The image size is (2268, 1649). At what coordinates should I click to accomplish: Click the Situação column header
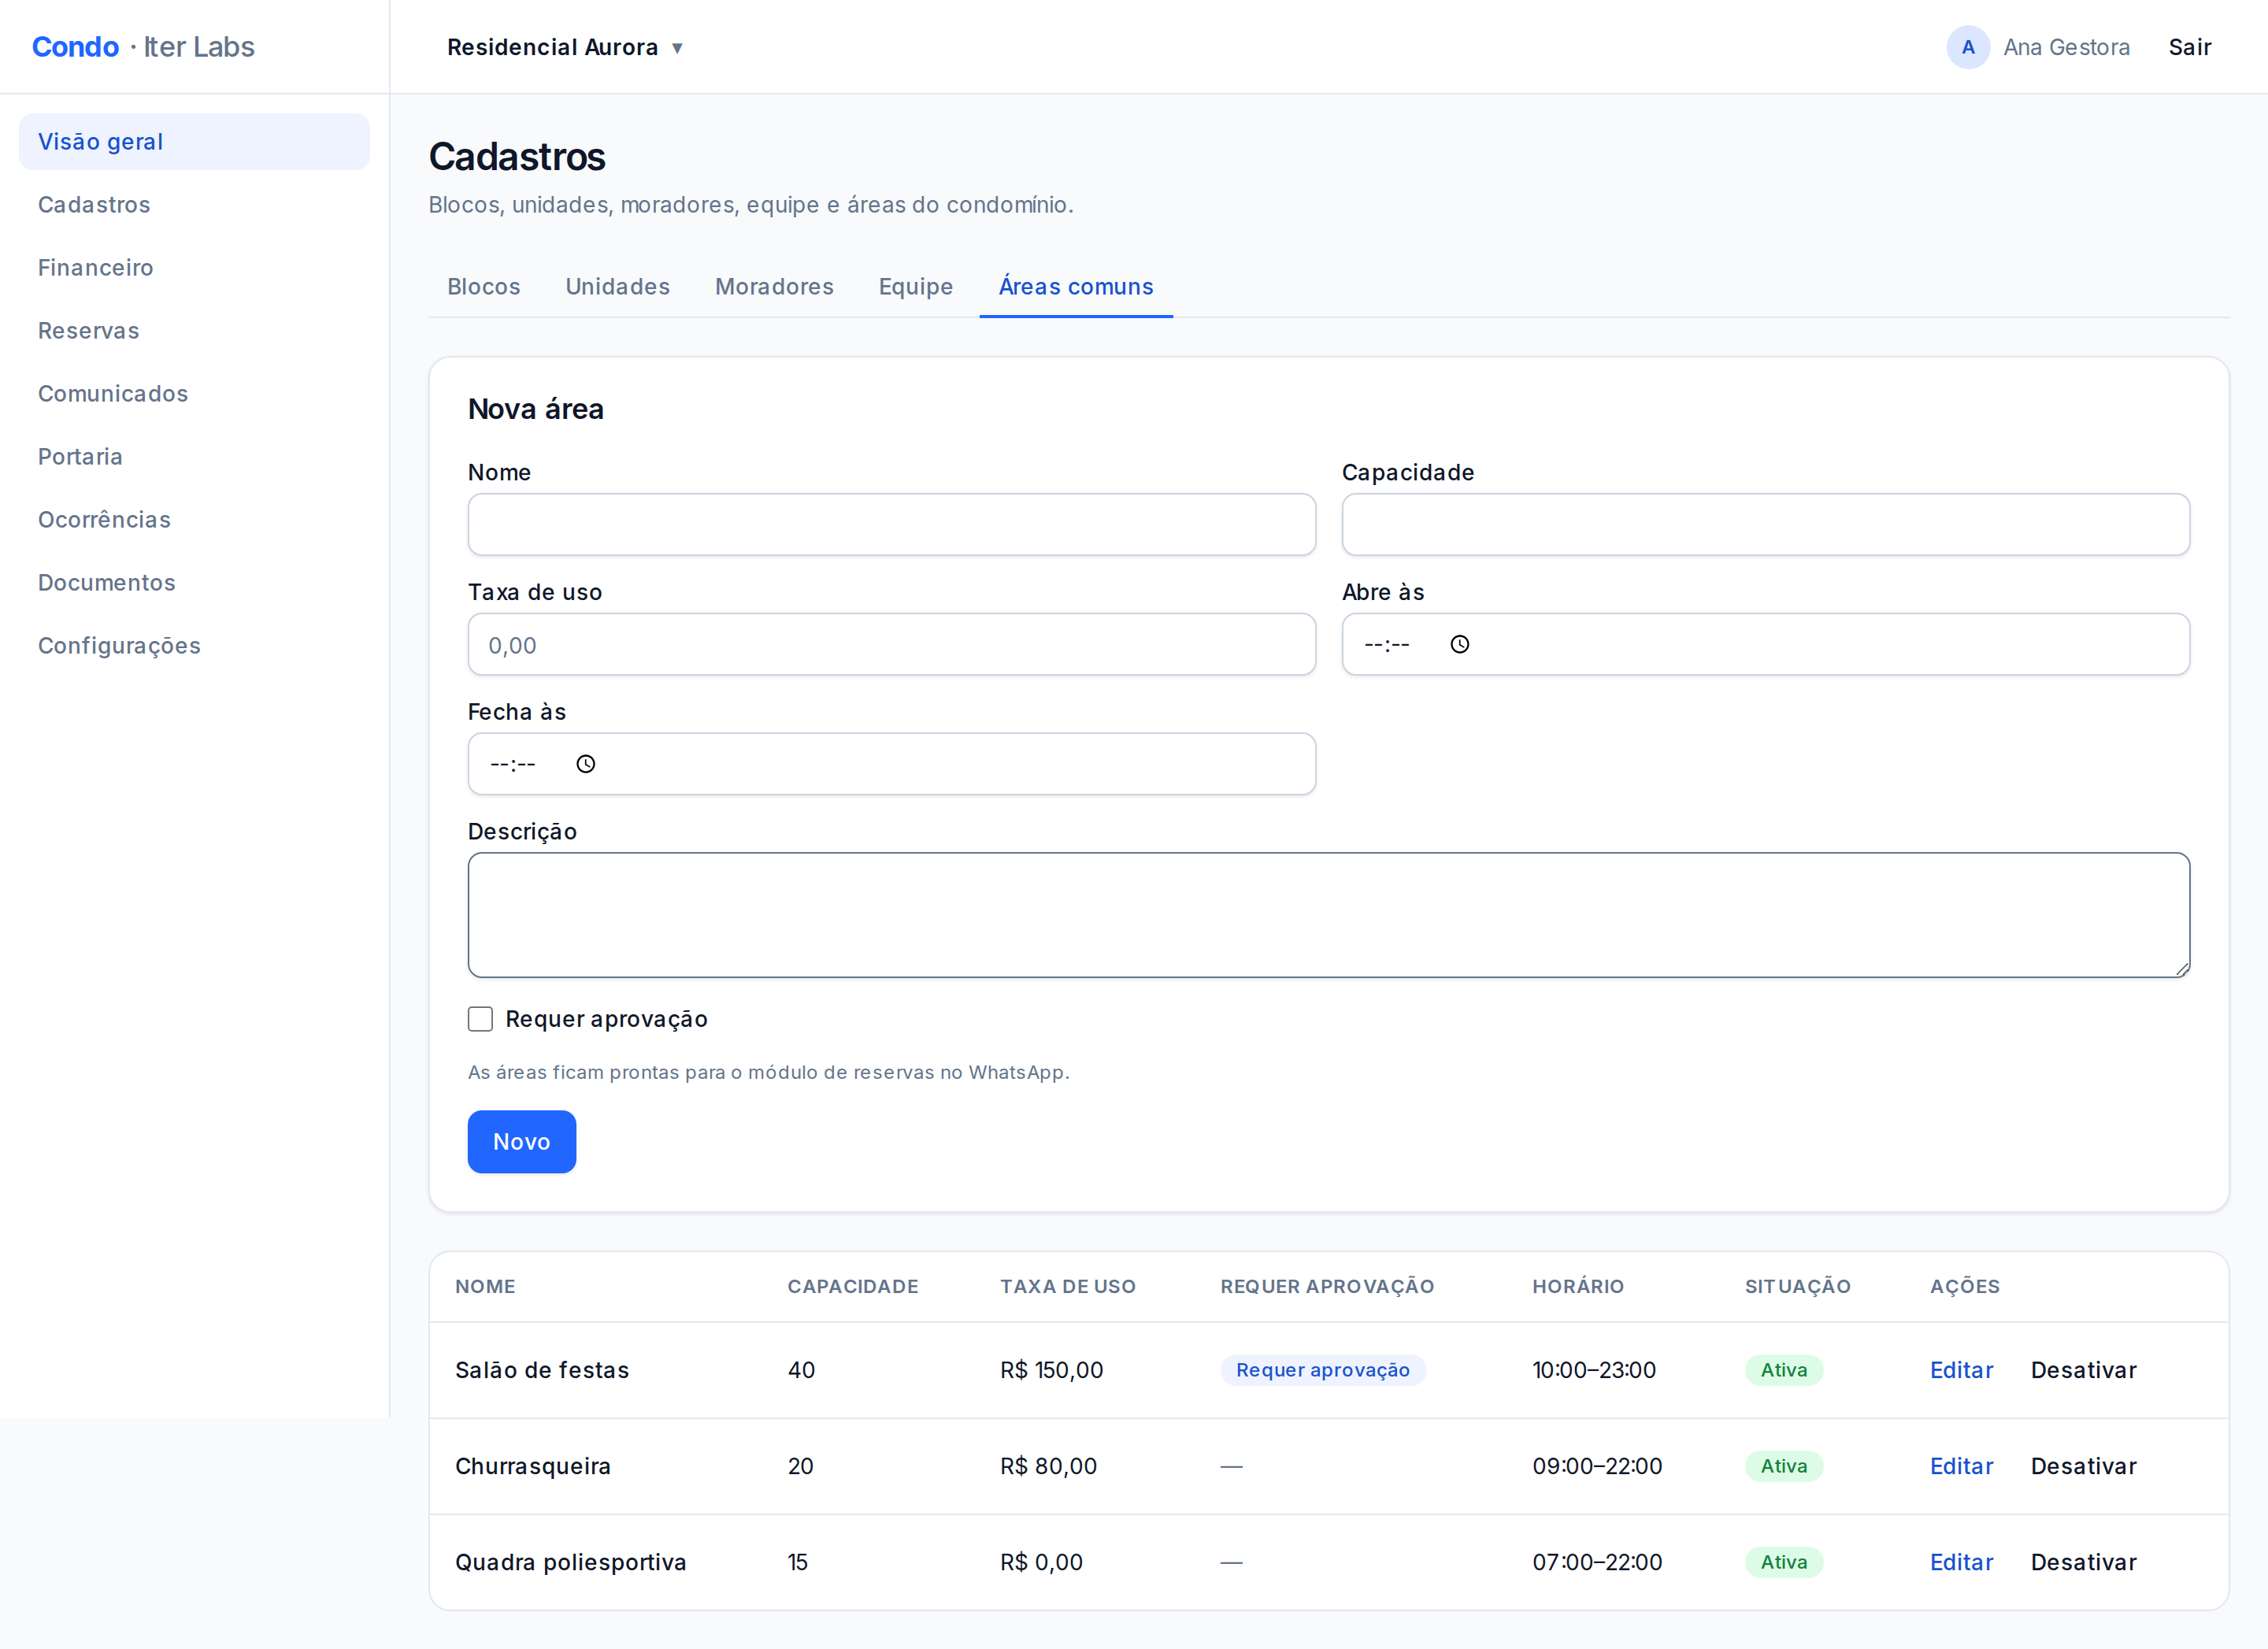click(1798, 1287)
